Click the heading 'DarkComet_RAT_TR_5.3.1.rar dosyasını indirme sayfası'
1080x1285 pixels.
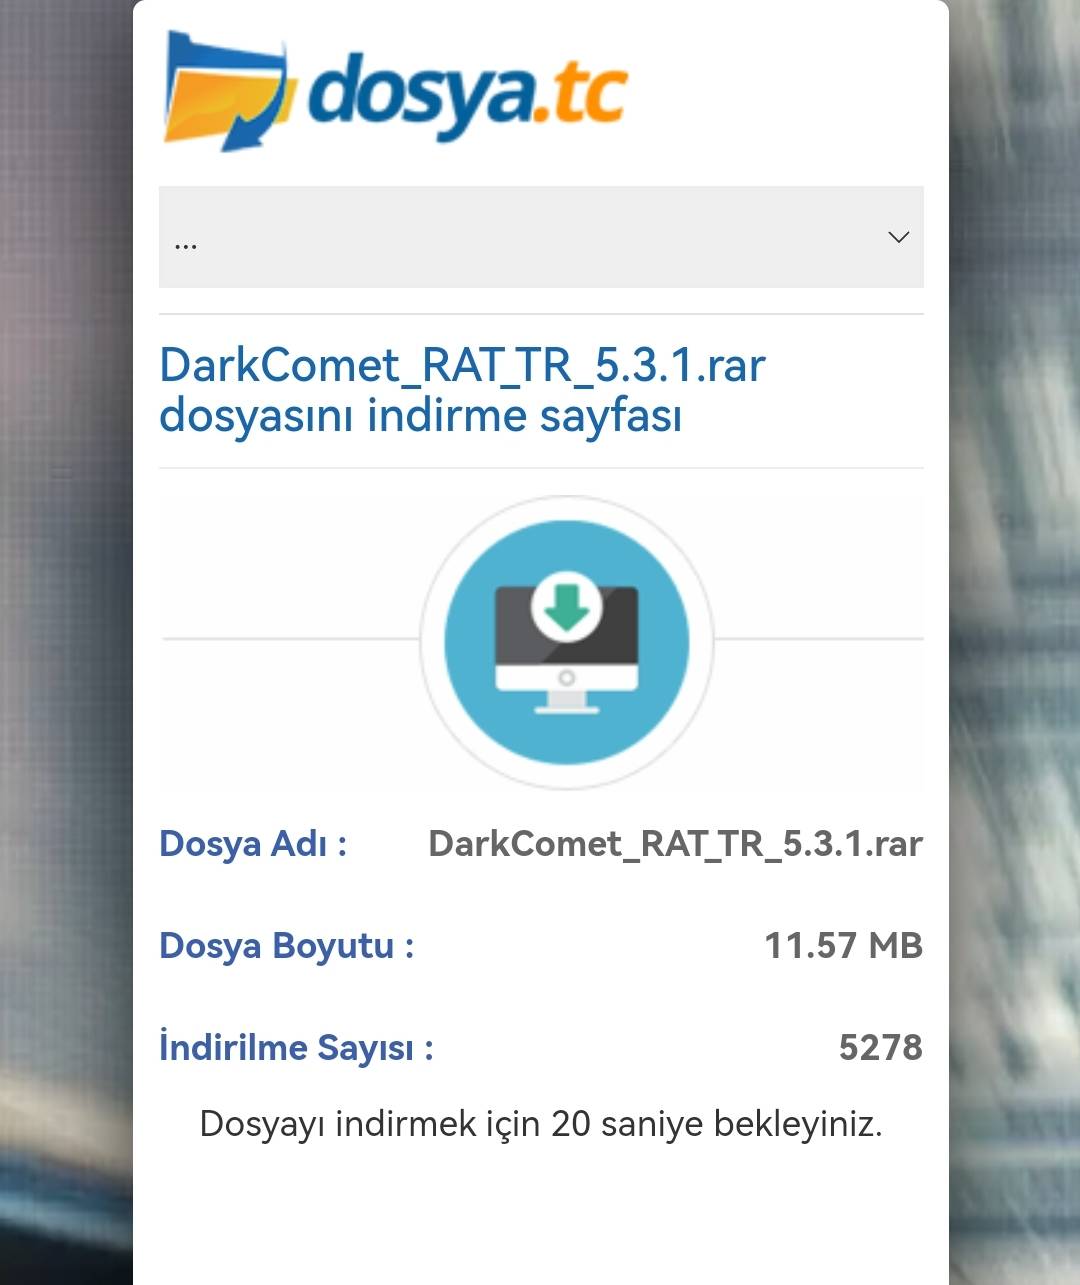462,390
